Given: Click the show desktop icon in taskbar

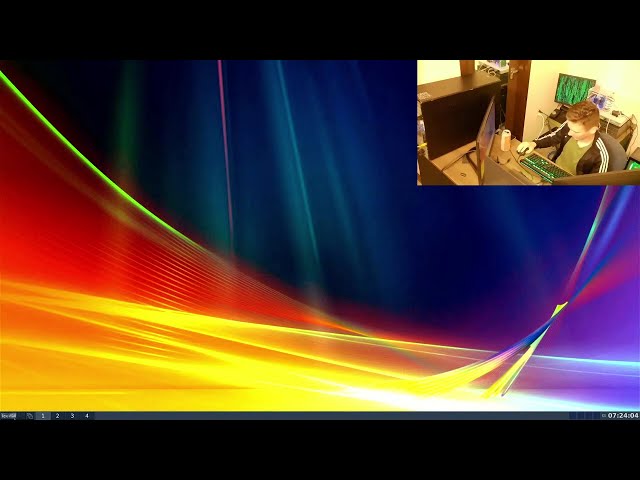Looking at the screenshot, I should click(x=30, y=416).
